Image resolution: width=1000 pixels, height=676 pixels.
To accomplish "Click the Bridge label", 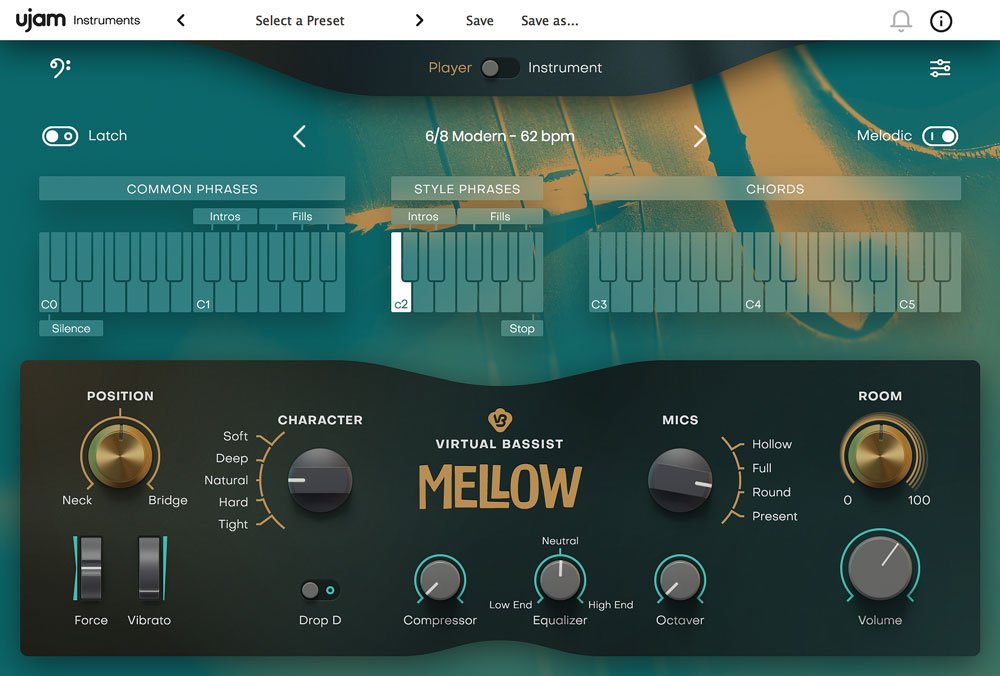I will pyautogui.click(x=168, y=501).
